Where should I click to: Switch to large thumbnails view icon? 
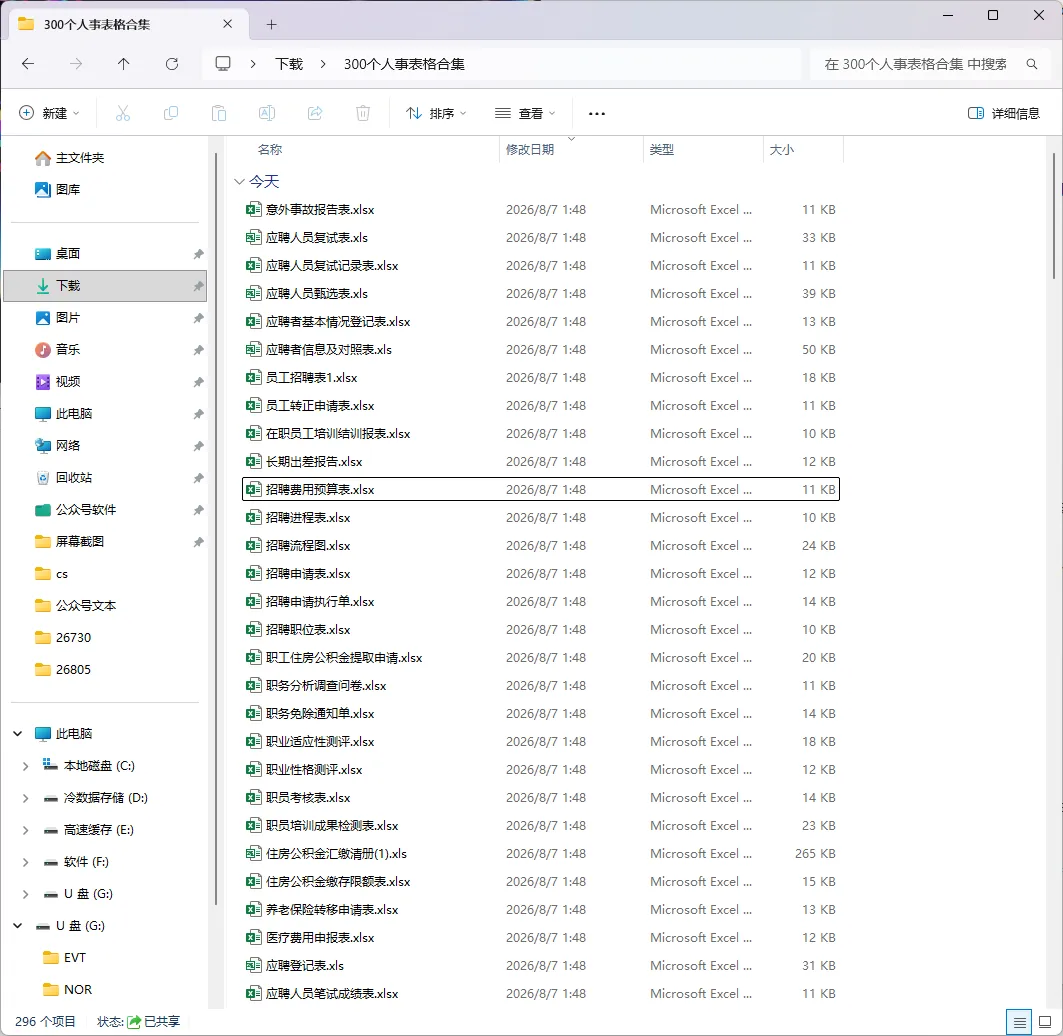click(1045, 1022)
